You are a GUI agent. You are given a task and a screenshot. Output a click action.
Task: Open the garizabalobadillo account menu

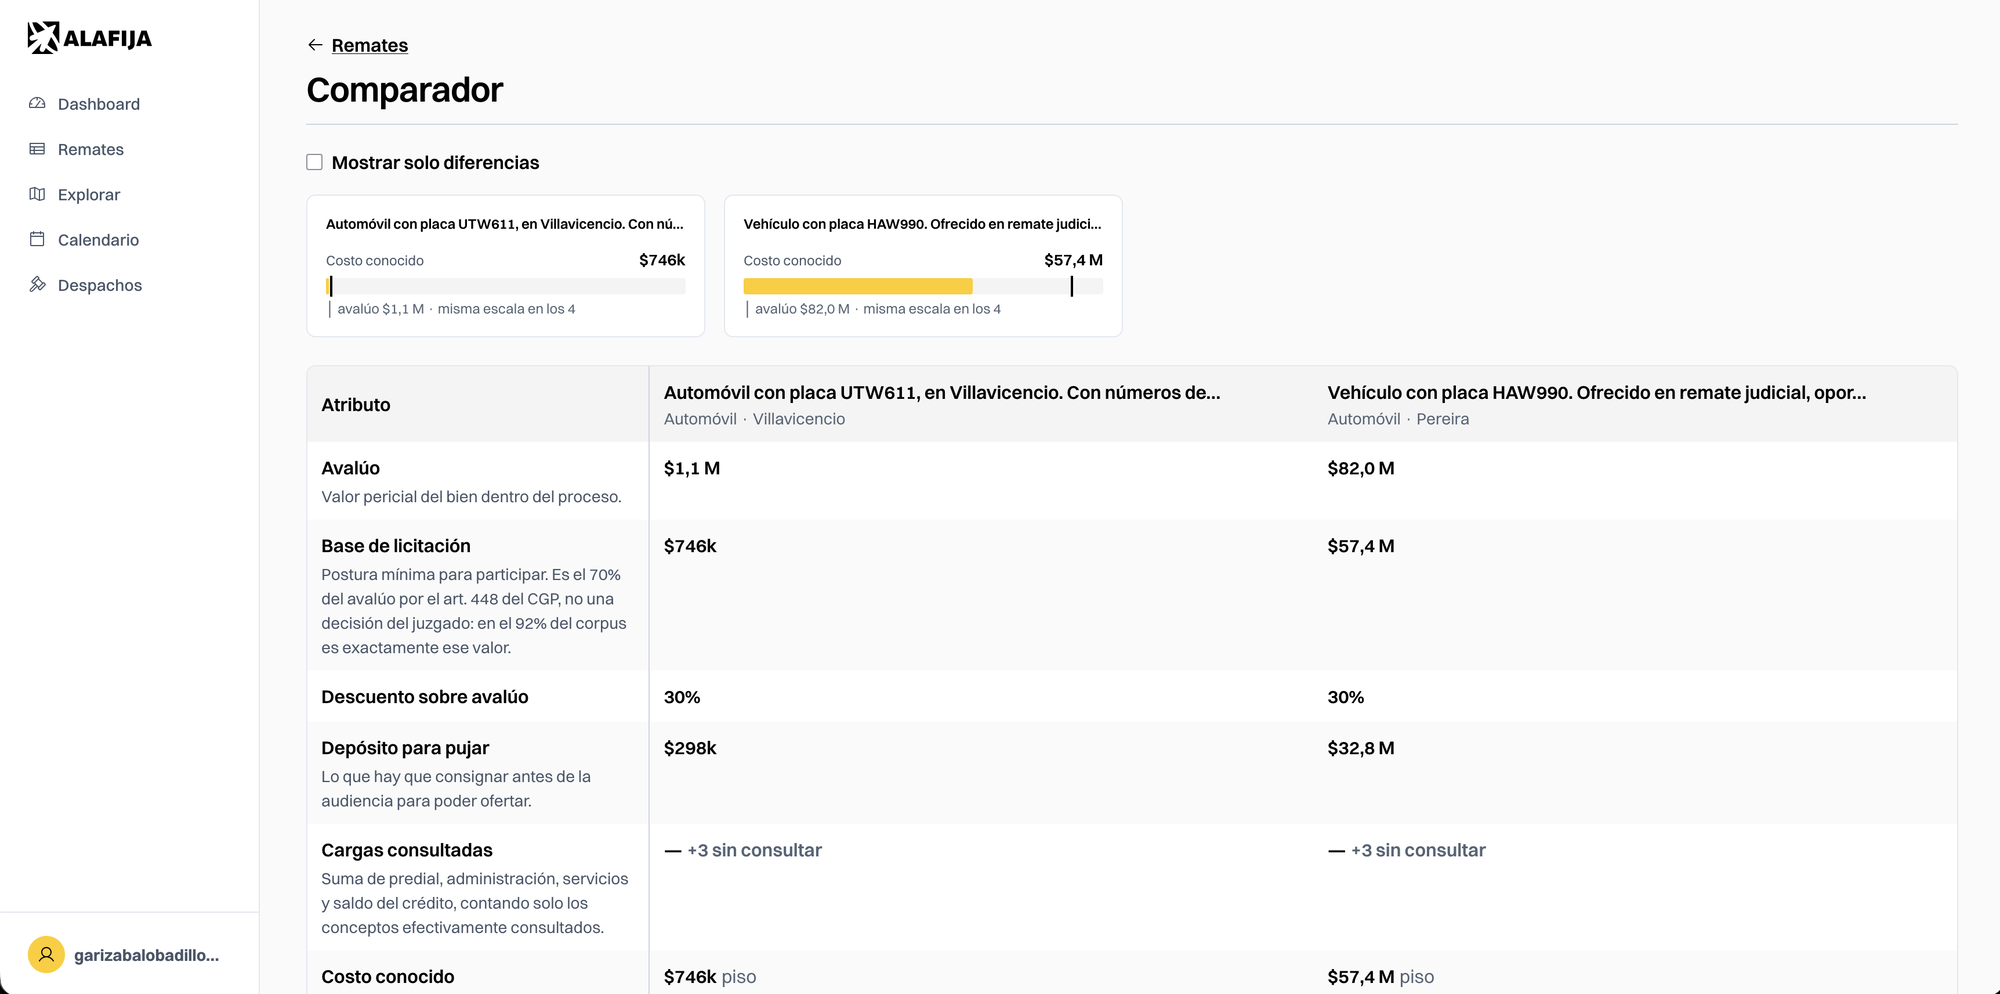coord(129,955)
